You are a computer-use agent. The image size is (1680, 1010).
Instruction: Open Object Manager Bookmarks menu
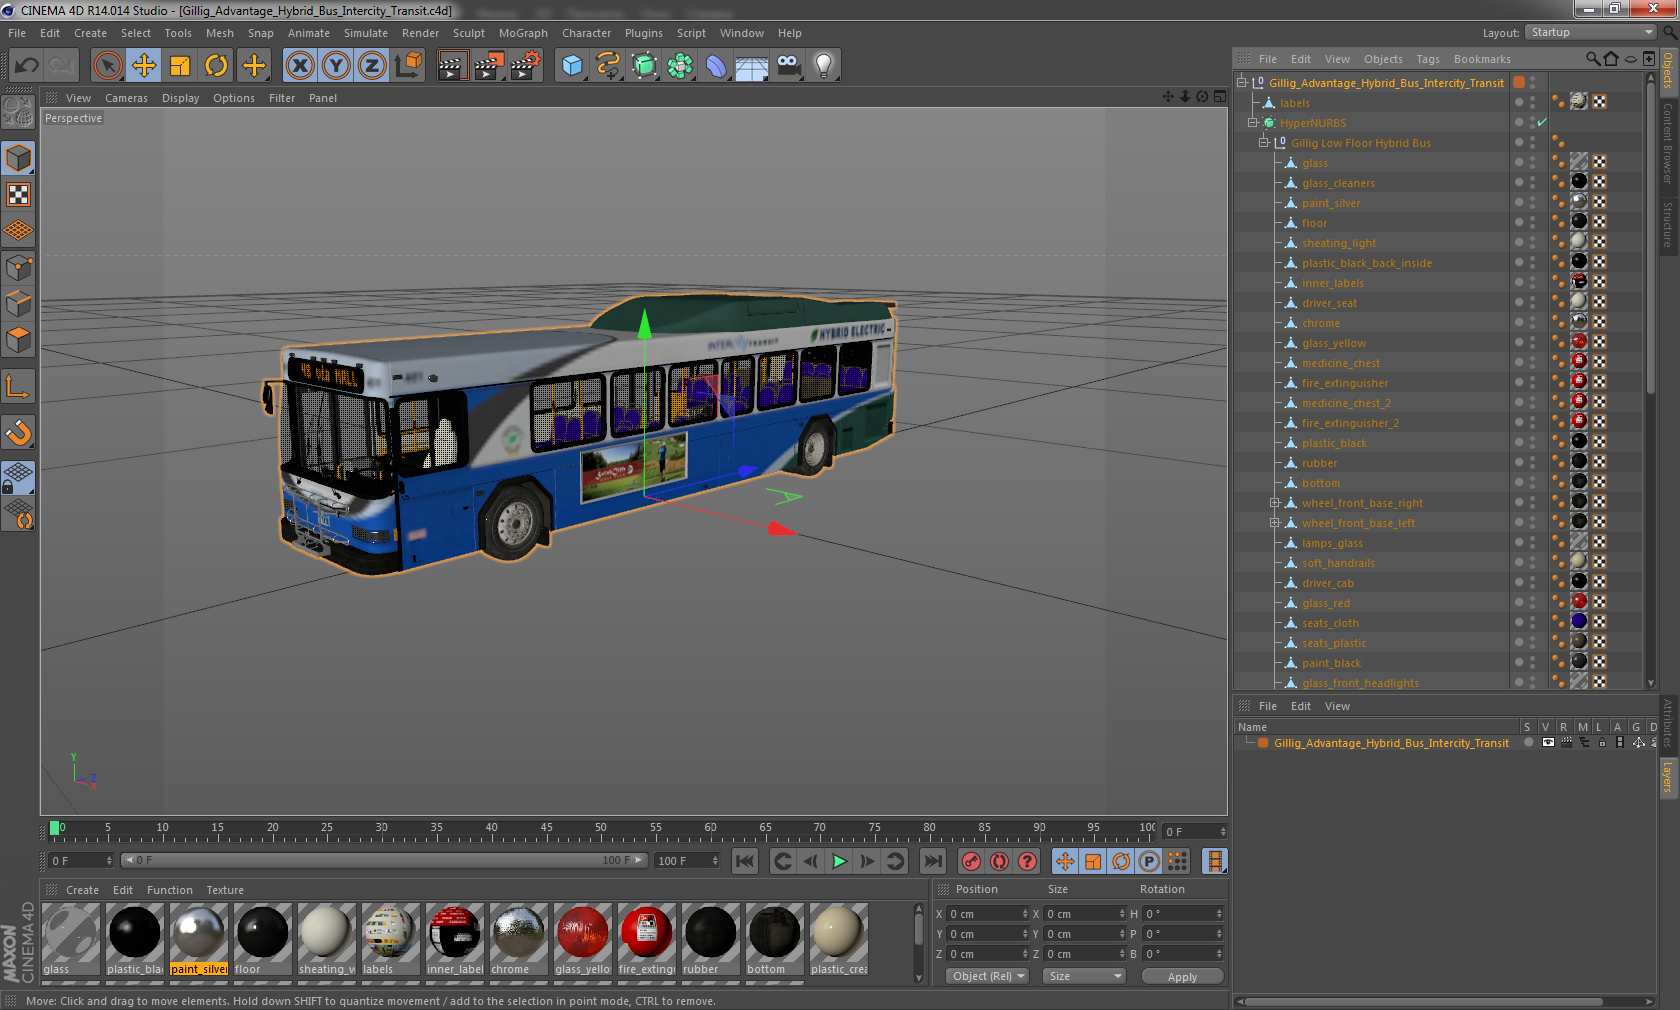[1482, 59]
